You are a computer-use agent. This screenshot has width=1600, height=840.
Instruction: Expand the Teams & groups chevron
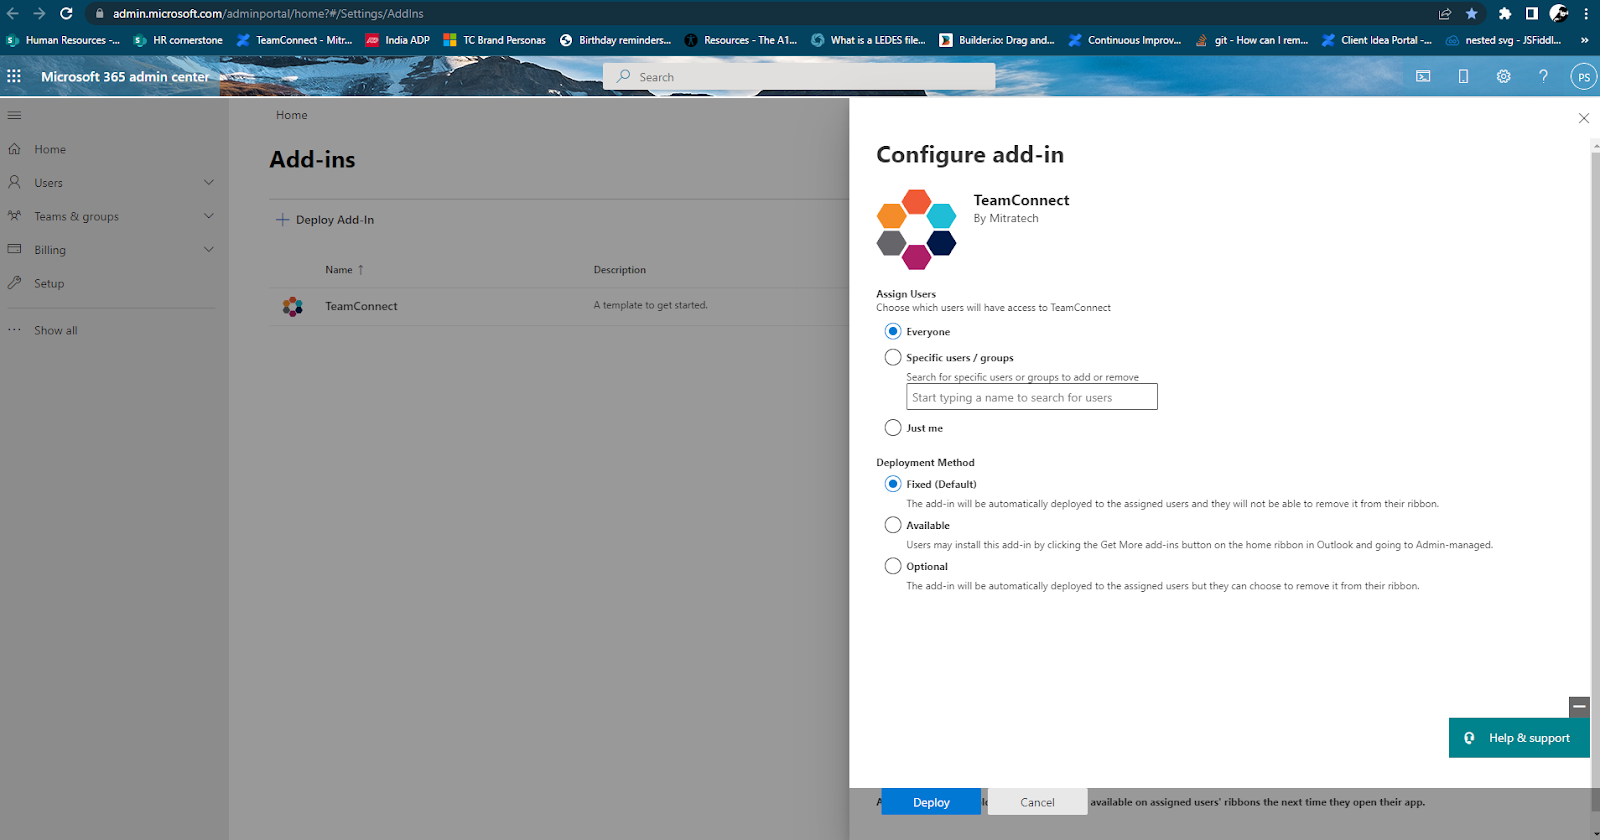[x=209, y=216]
